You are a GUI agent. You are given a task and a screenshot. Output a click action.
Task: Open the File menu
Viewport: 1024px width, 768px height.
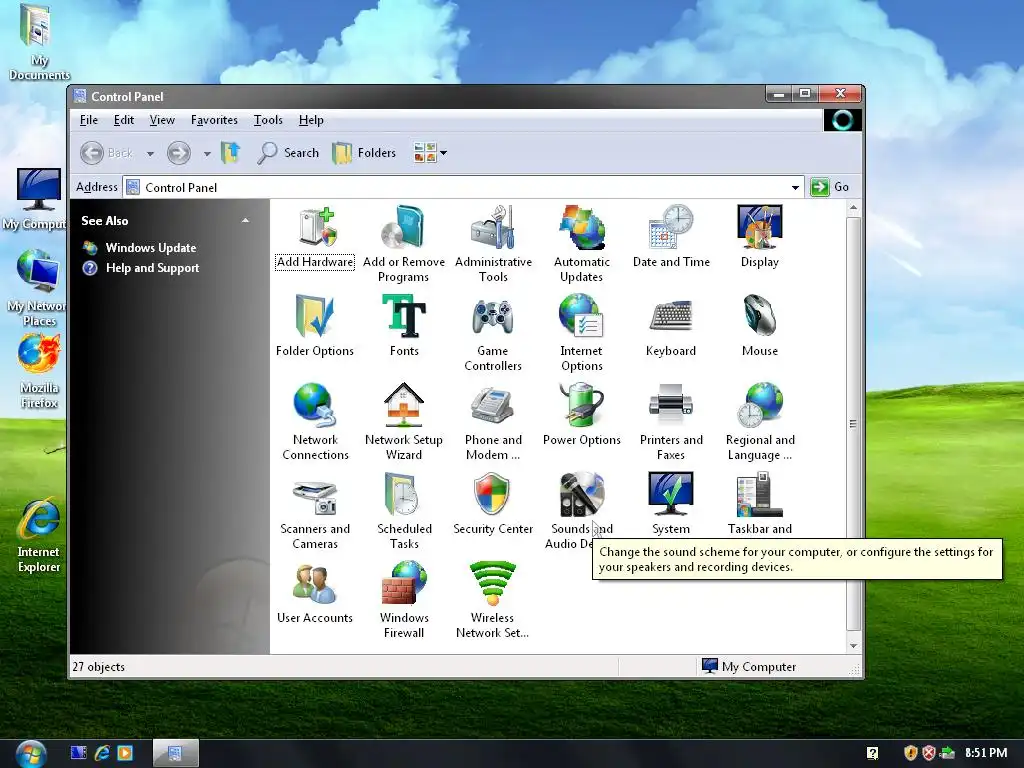(x=89, y=120)
